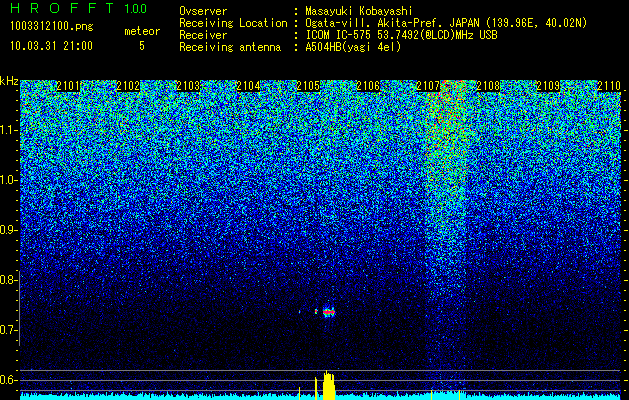
Task: Click the 1.0 kHz axis label
Action: (8, 181)
